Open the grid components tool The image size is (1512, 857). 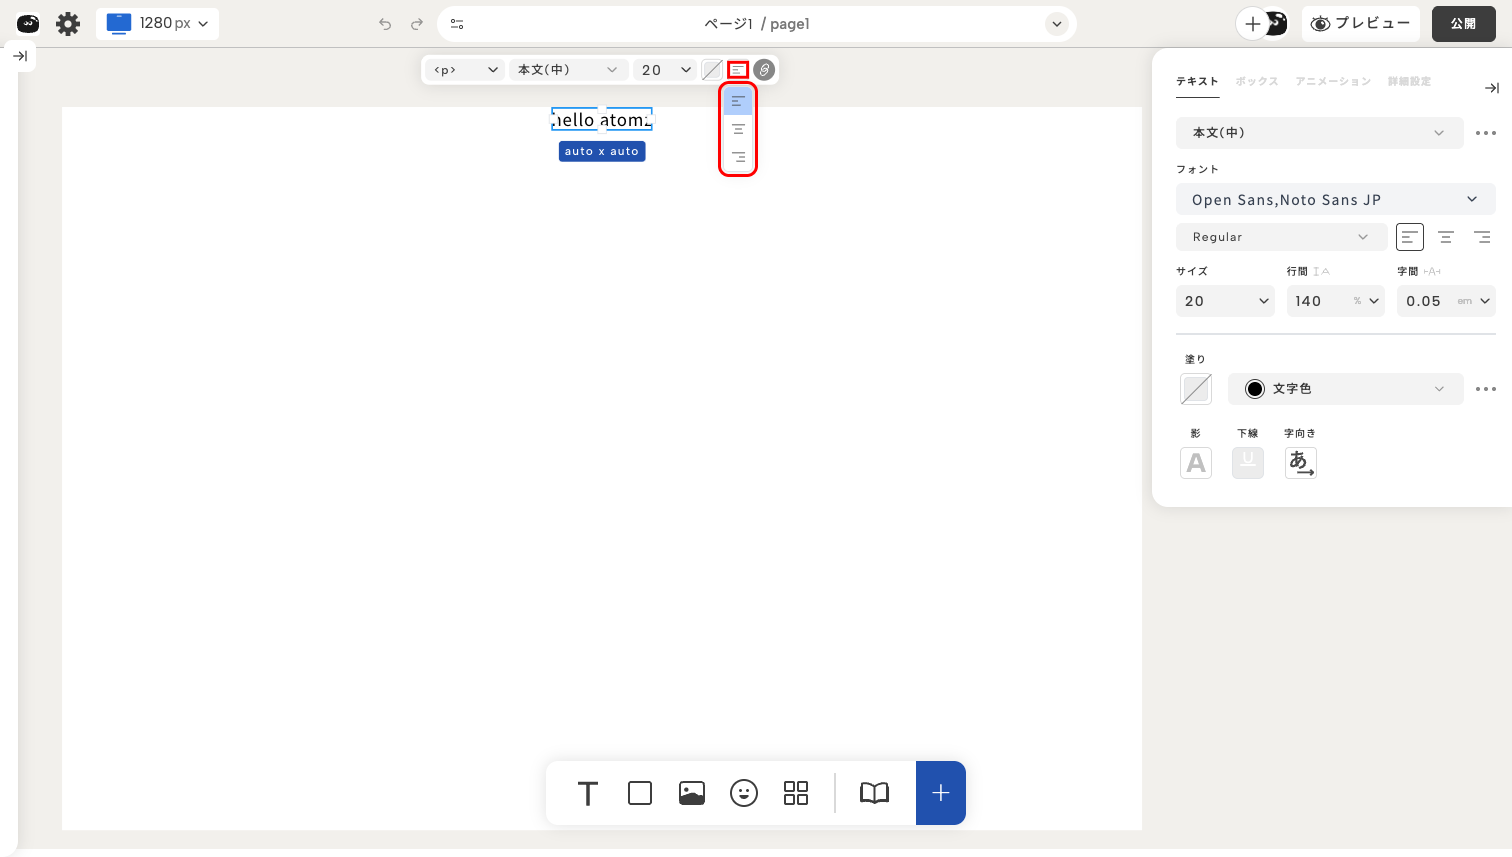click(796, 793)
